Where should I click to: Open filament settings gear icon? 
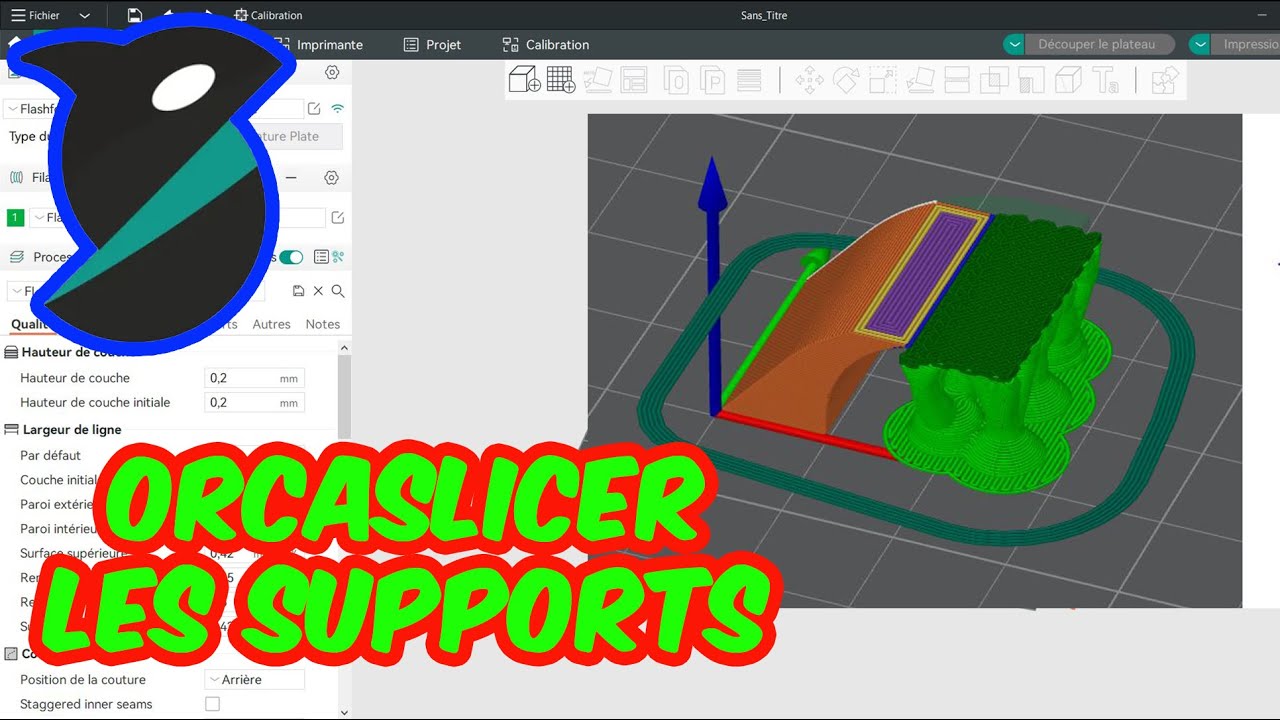331,177
